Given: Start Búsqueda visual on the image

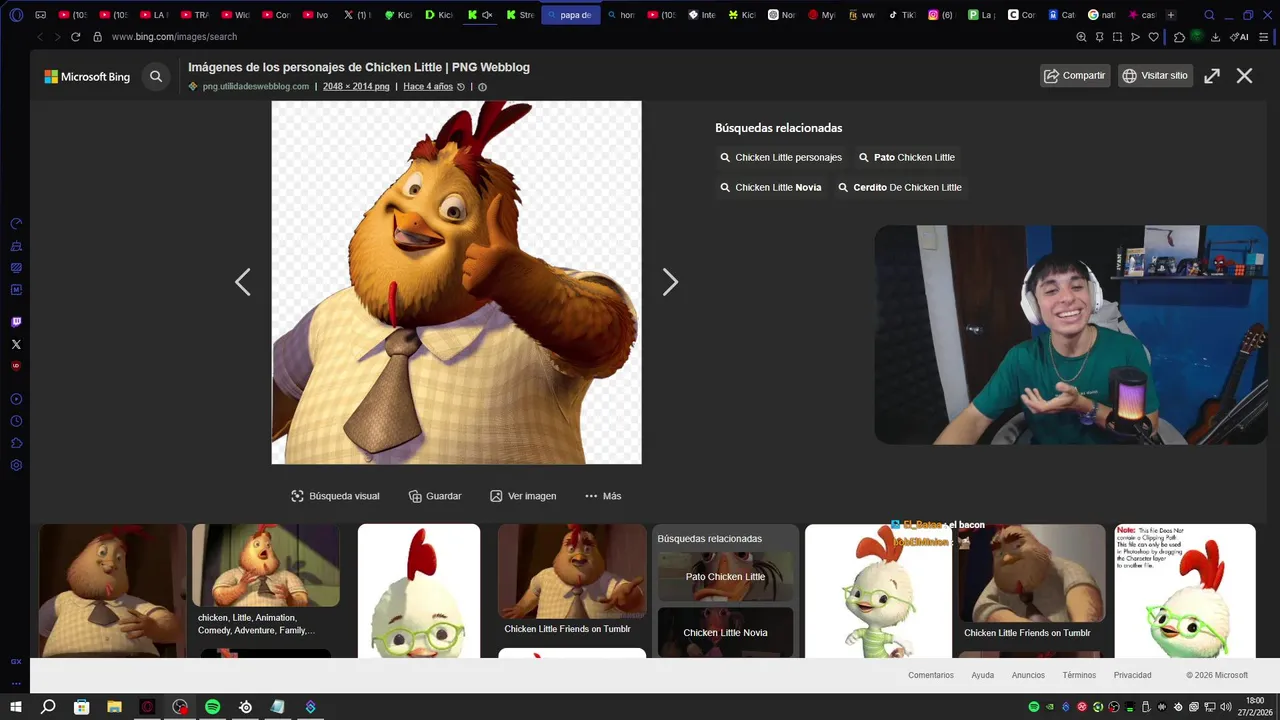Looking at the screenshot, I should 335,496.
